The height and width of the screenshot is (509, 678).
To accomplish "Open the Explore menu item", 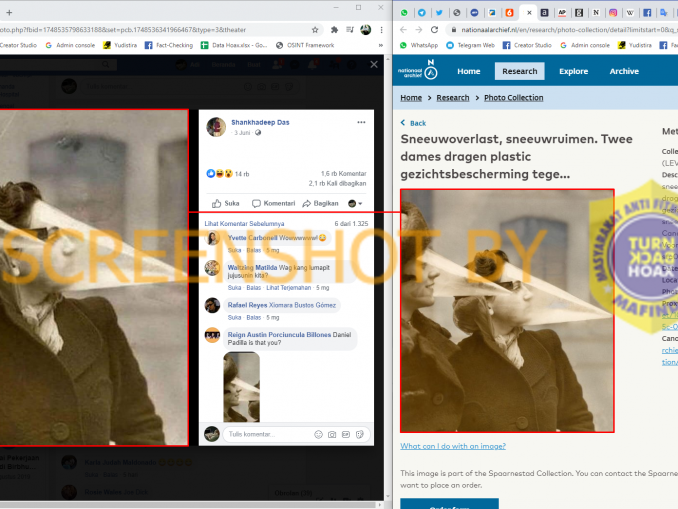I will point(573,71).
